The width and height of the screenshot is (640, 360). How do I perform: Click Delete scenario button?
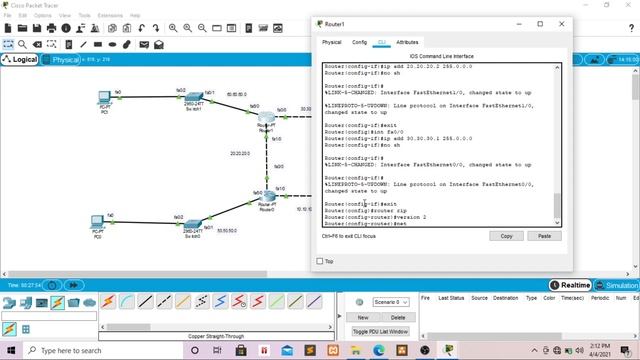pos(398,318)
